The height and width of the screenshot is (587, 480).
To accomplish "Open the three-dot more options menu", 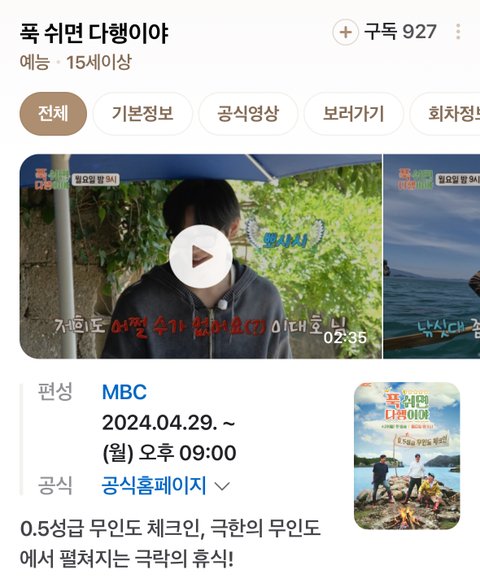I will point(458,32).
